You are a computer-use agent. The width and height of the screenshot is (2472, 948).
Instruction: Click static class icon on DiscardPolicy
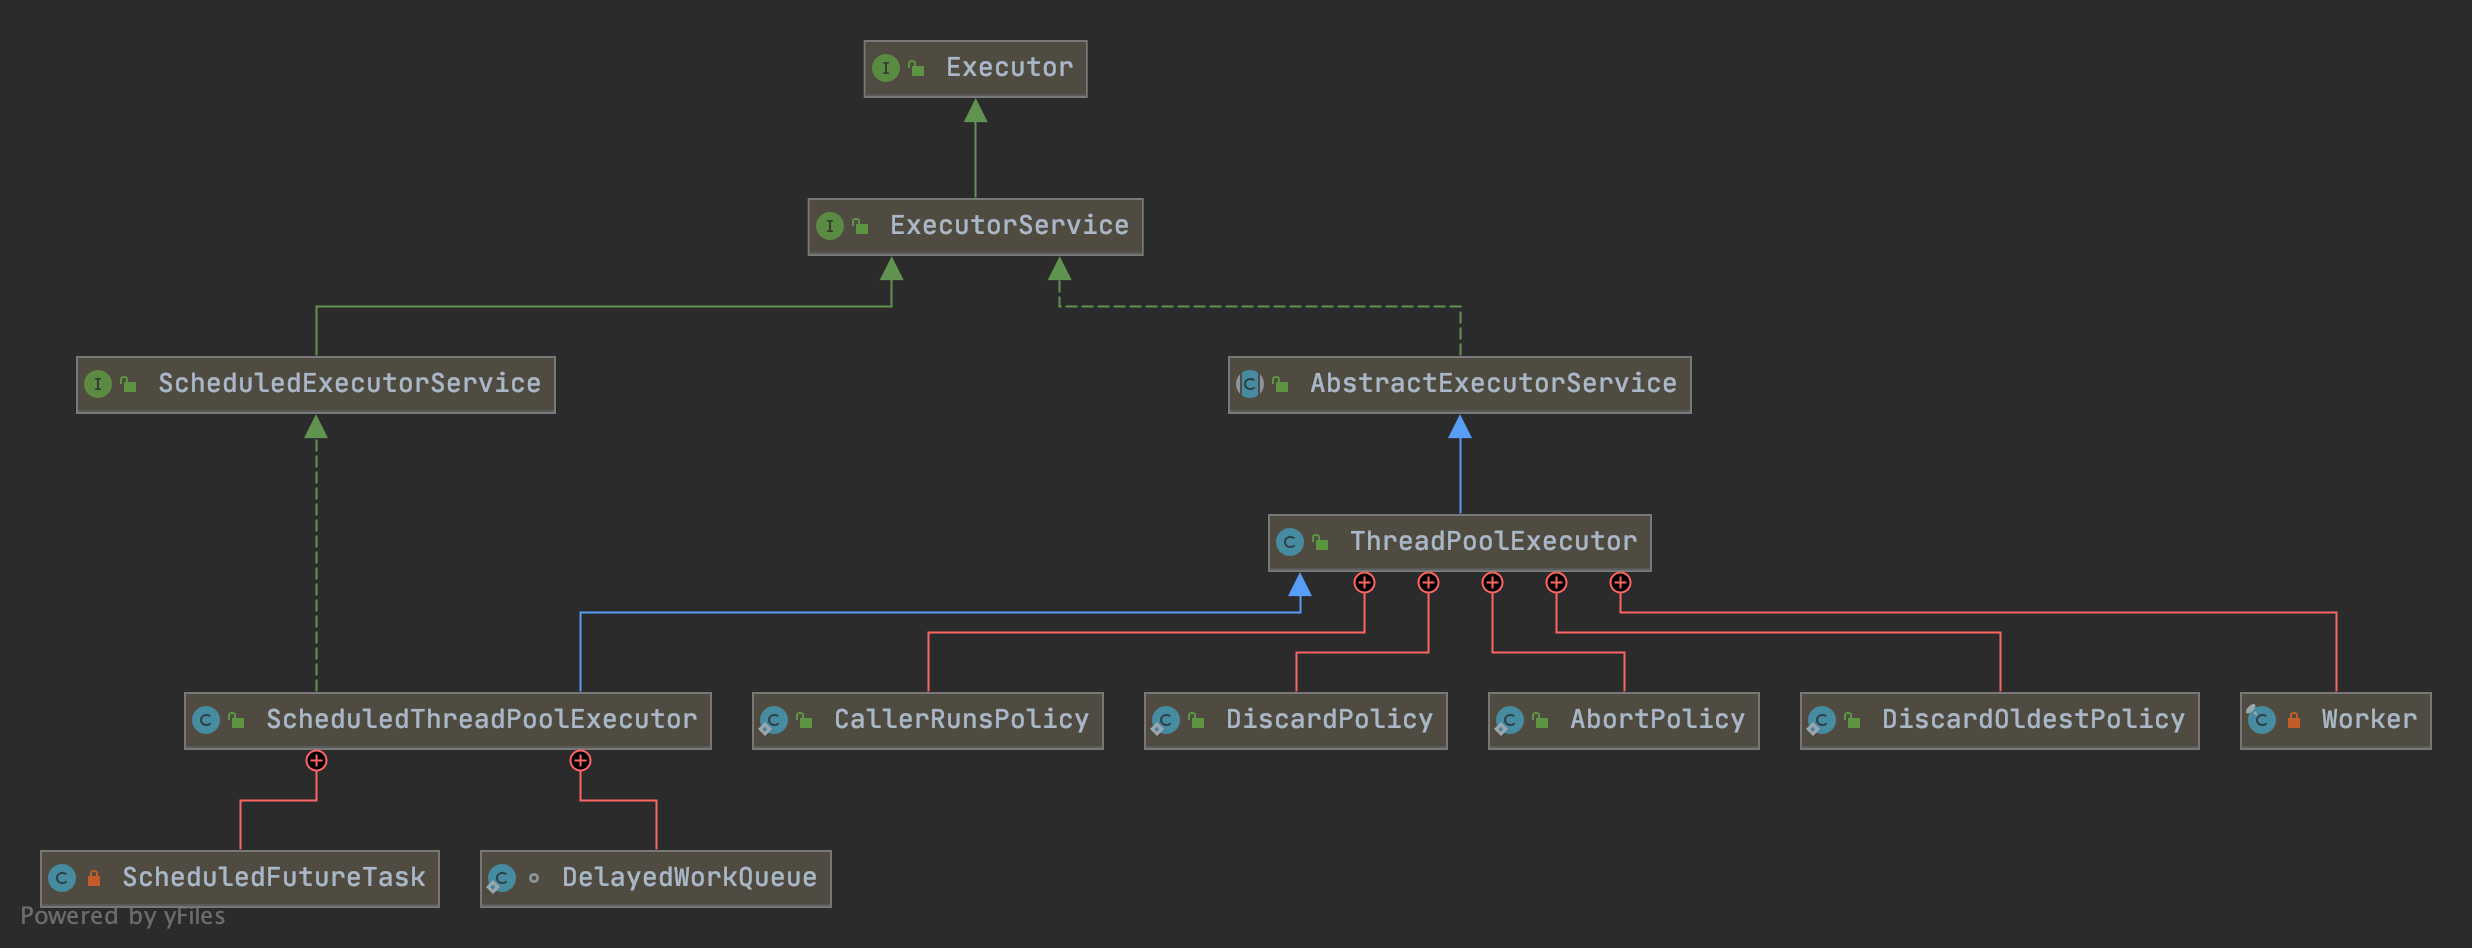1165,720
